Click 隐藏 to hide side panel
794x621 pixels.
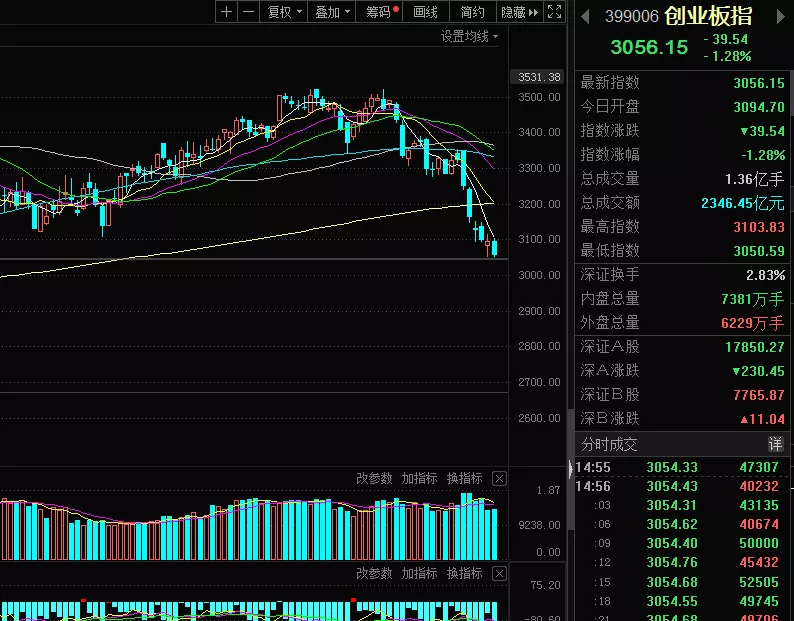[x=519, y=12]
